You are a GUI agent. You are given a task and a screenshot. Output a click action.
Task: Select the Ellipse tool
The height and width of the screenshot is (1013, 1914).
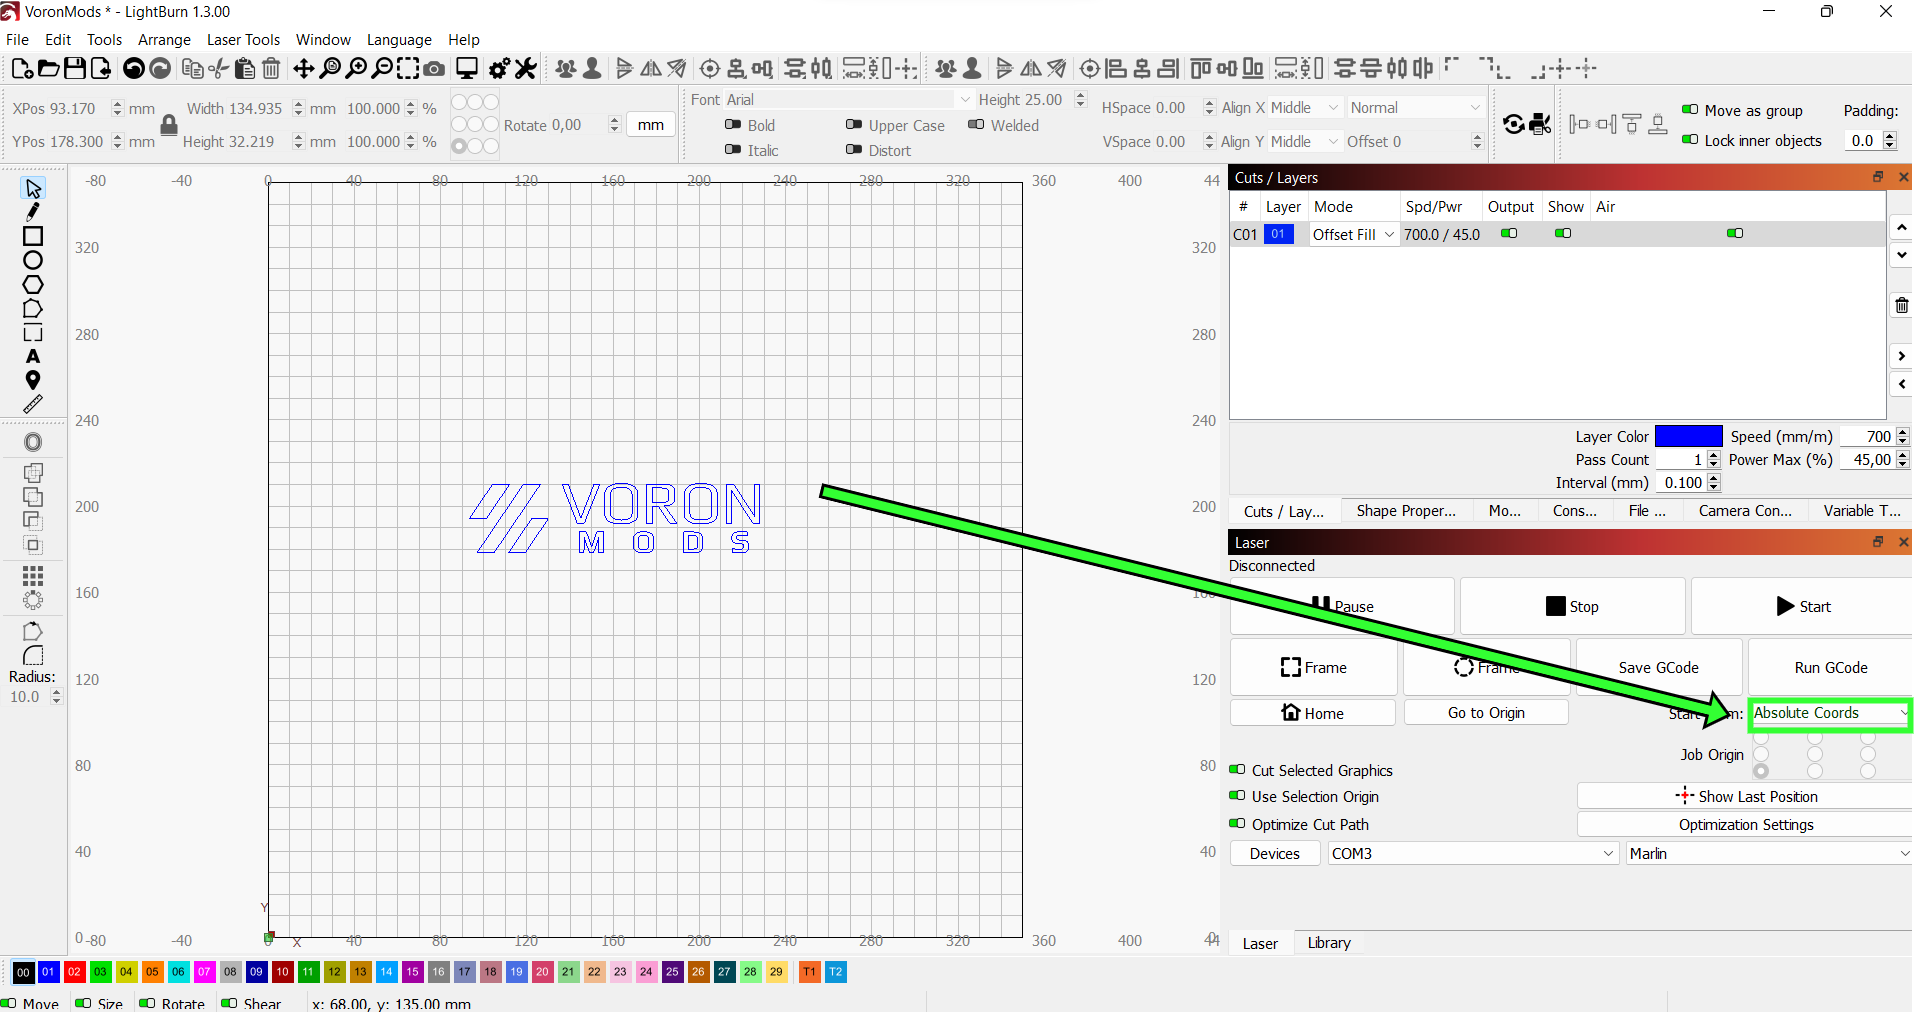[x=33, y=260]
